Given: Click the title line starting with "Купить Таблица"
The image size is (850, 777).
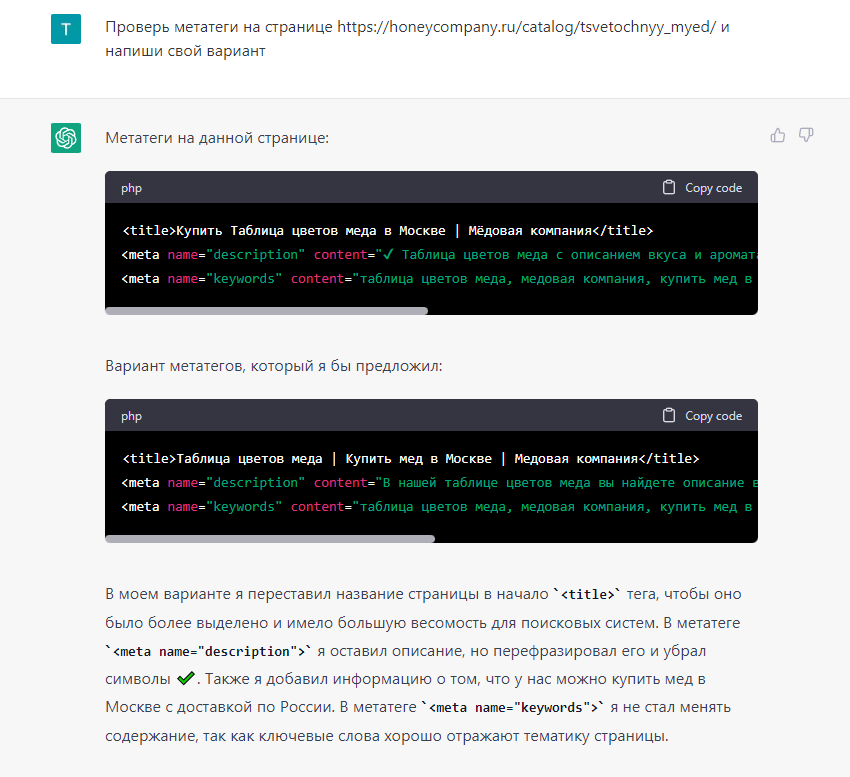Looking at the screenshot, I should click(388, 230).
